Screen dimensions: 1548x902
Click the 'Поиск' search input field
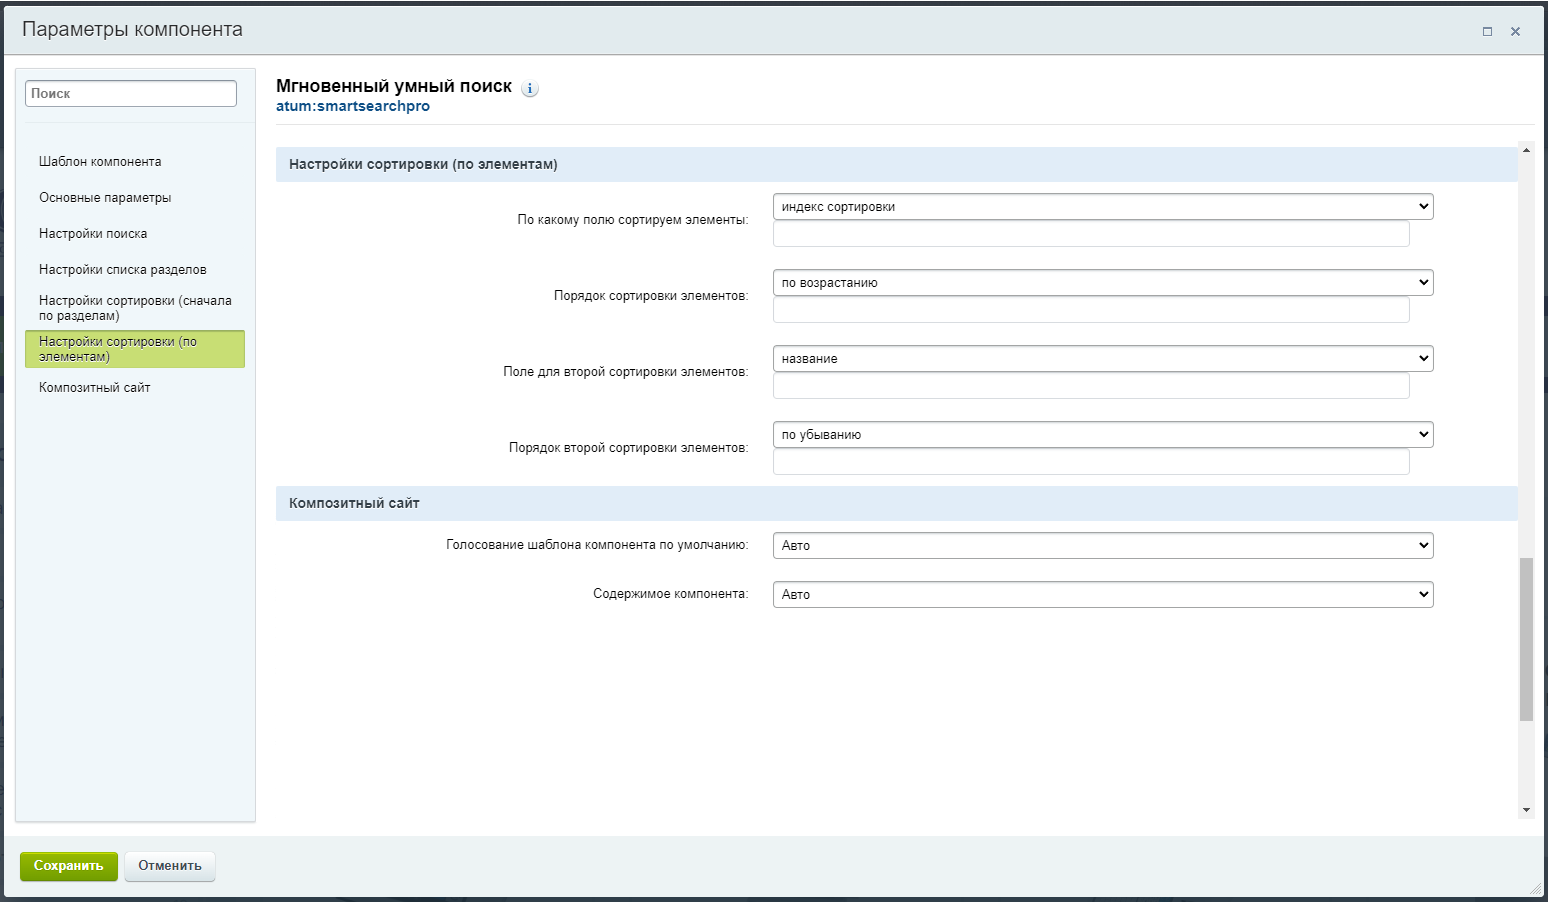(x=131, y=94)
